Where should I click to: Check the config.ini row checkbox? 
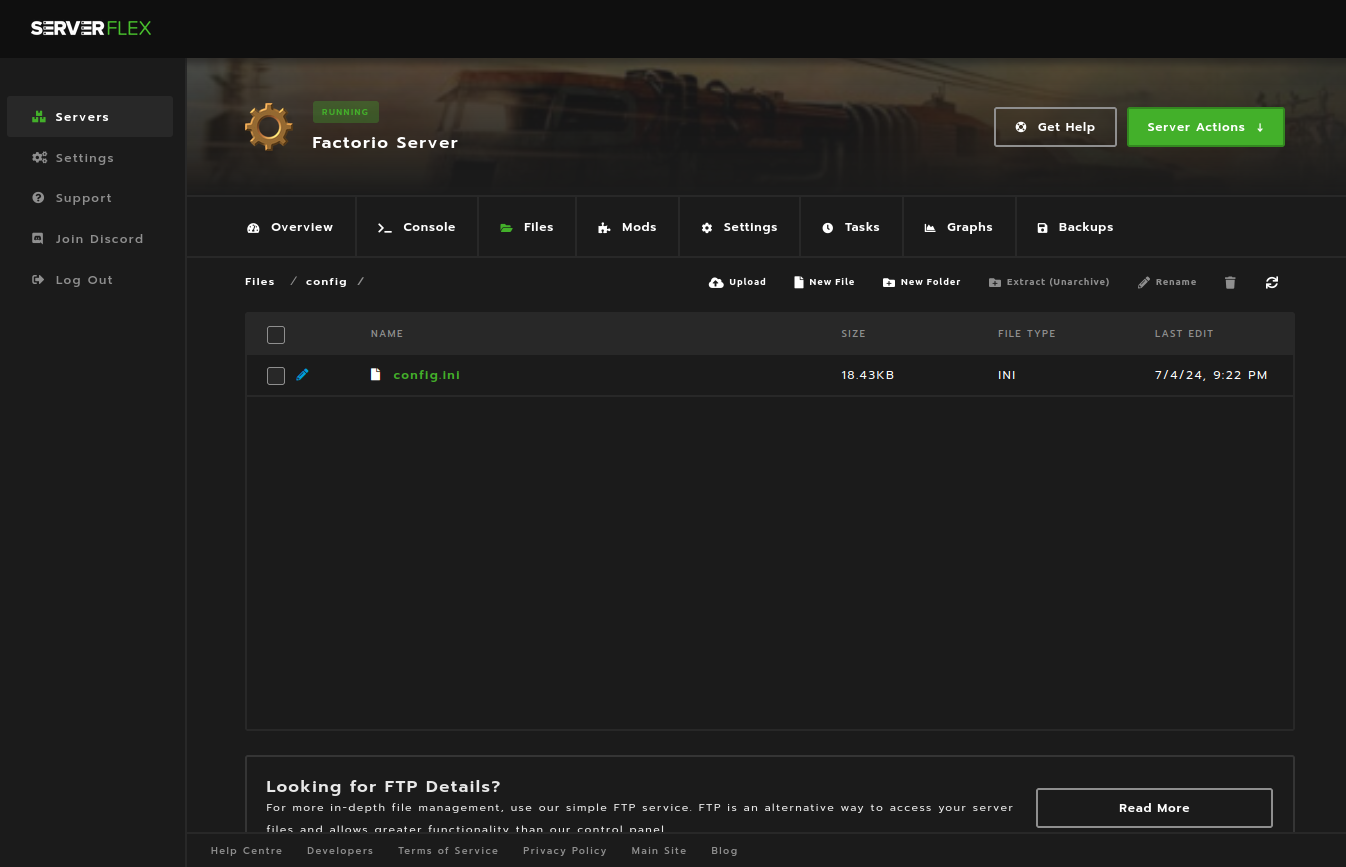click(x=276, y=376)
